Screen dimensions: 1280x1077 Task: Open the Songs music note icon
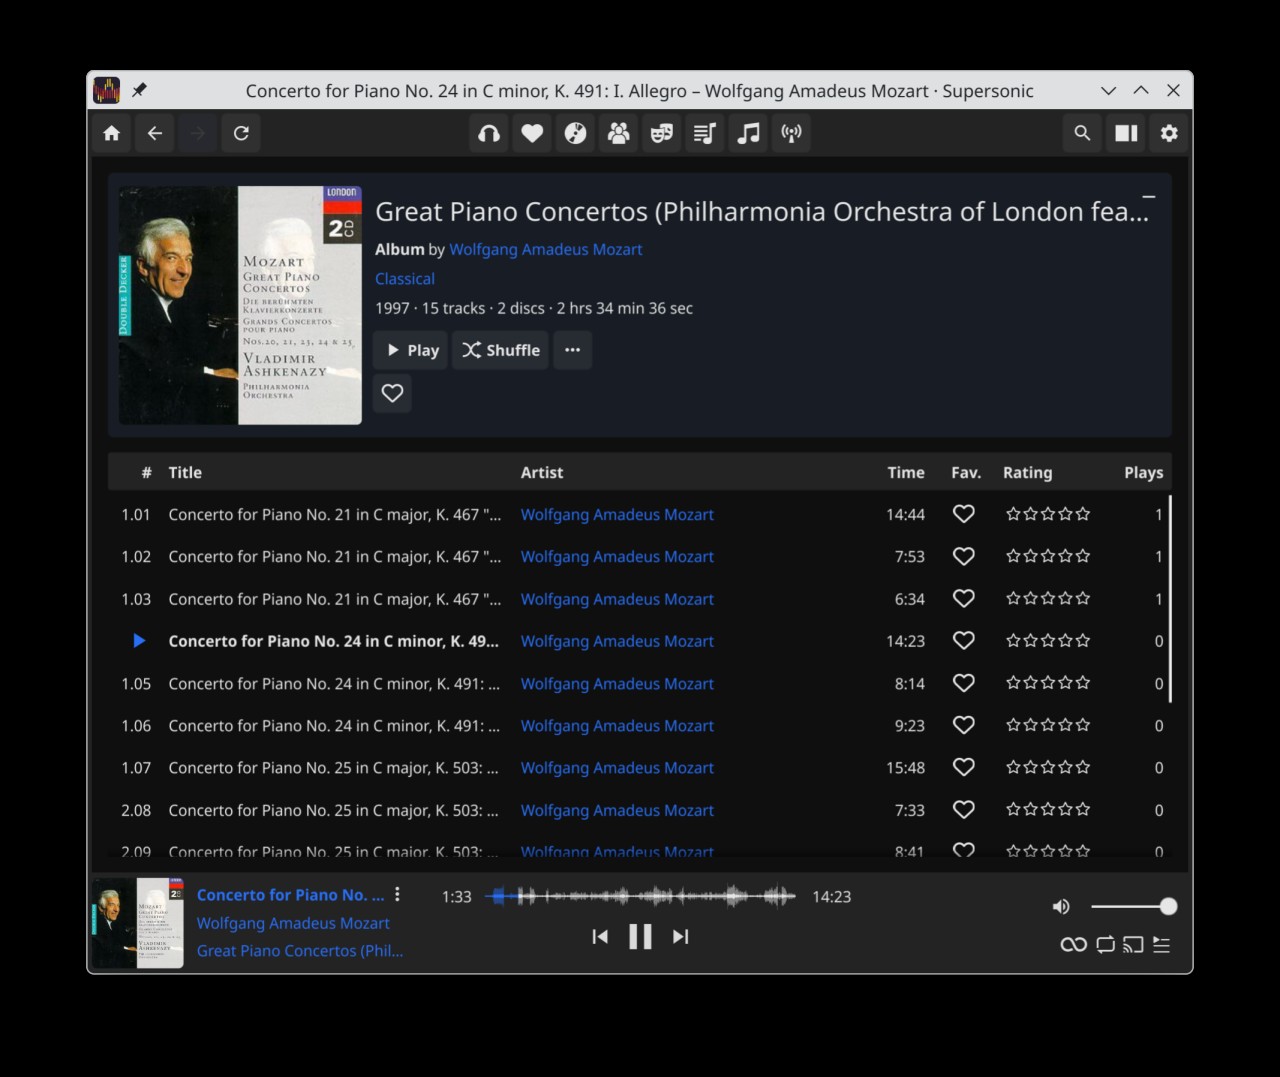pos(748,133)
